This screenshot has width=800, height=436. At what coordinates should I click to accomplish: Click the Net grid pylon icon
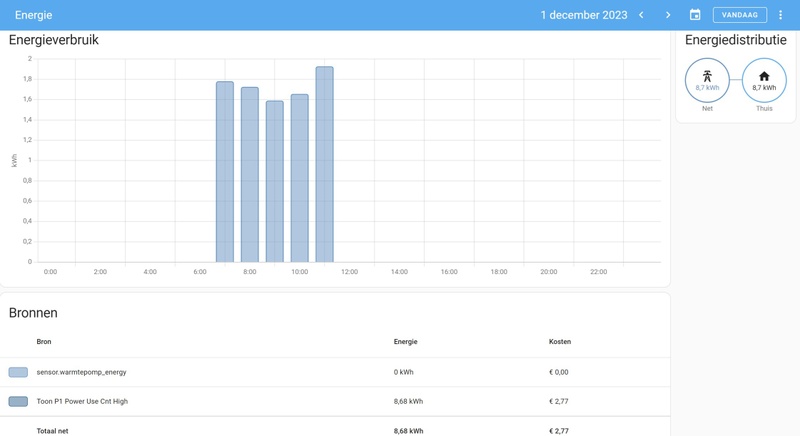click(707, 76)
